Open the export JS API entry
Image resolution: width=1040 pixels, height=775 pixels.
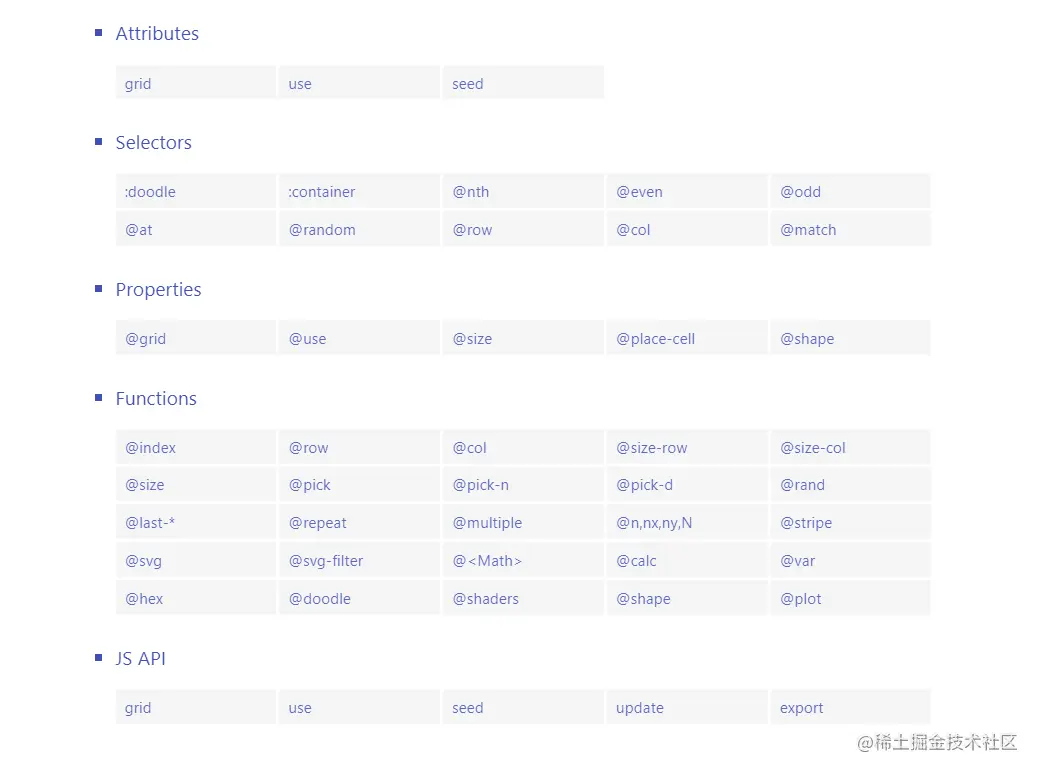[x=851, y=707]
